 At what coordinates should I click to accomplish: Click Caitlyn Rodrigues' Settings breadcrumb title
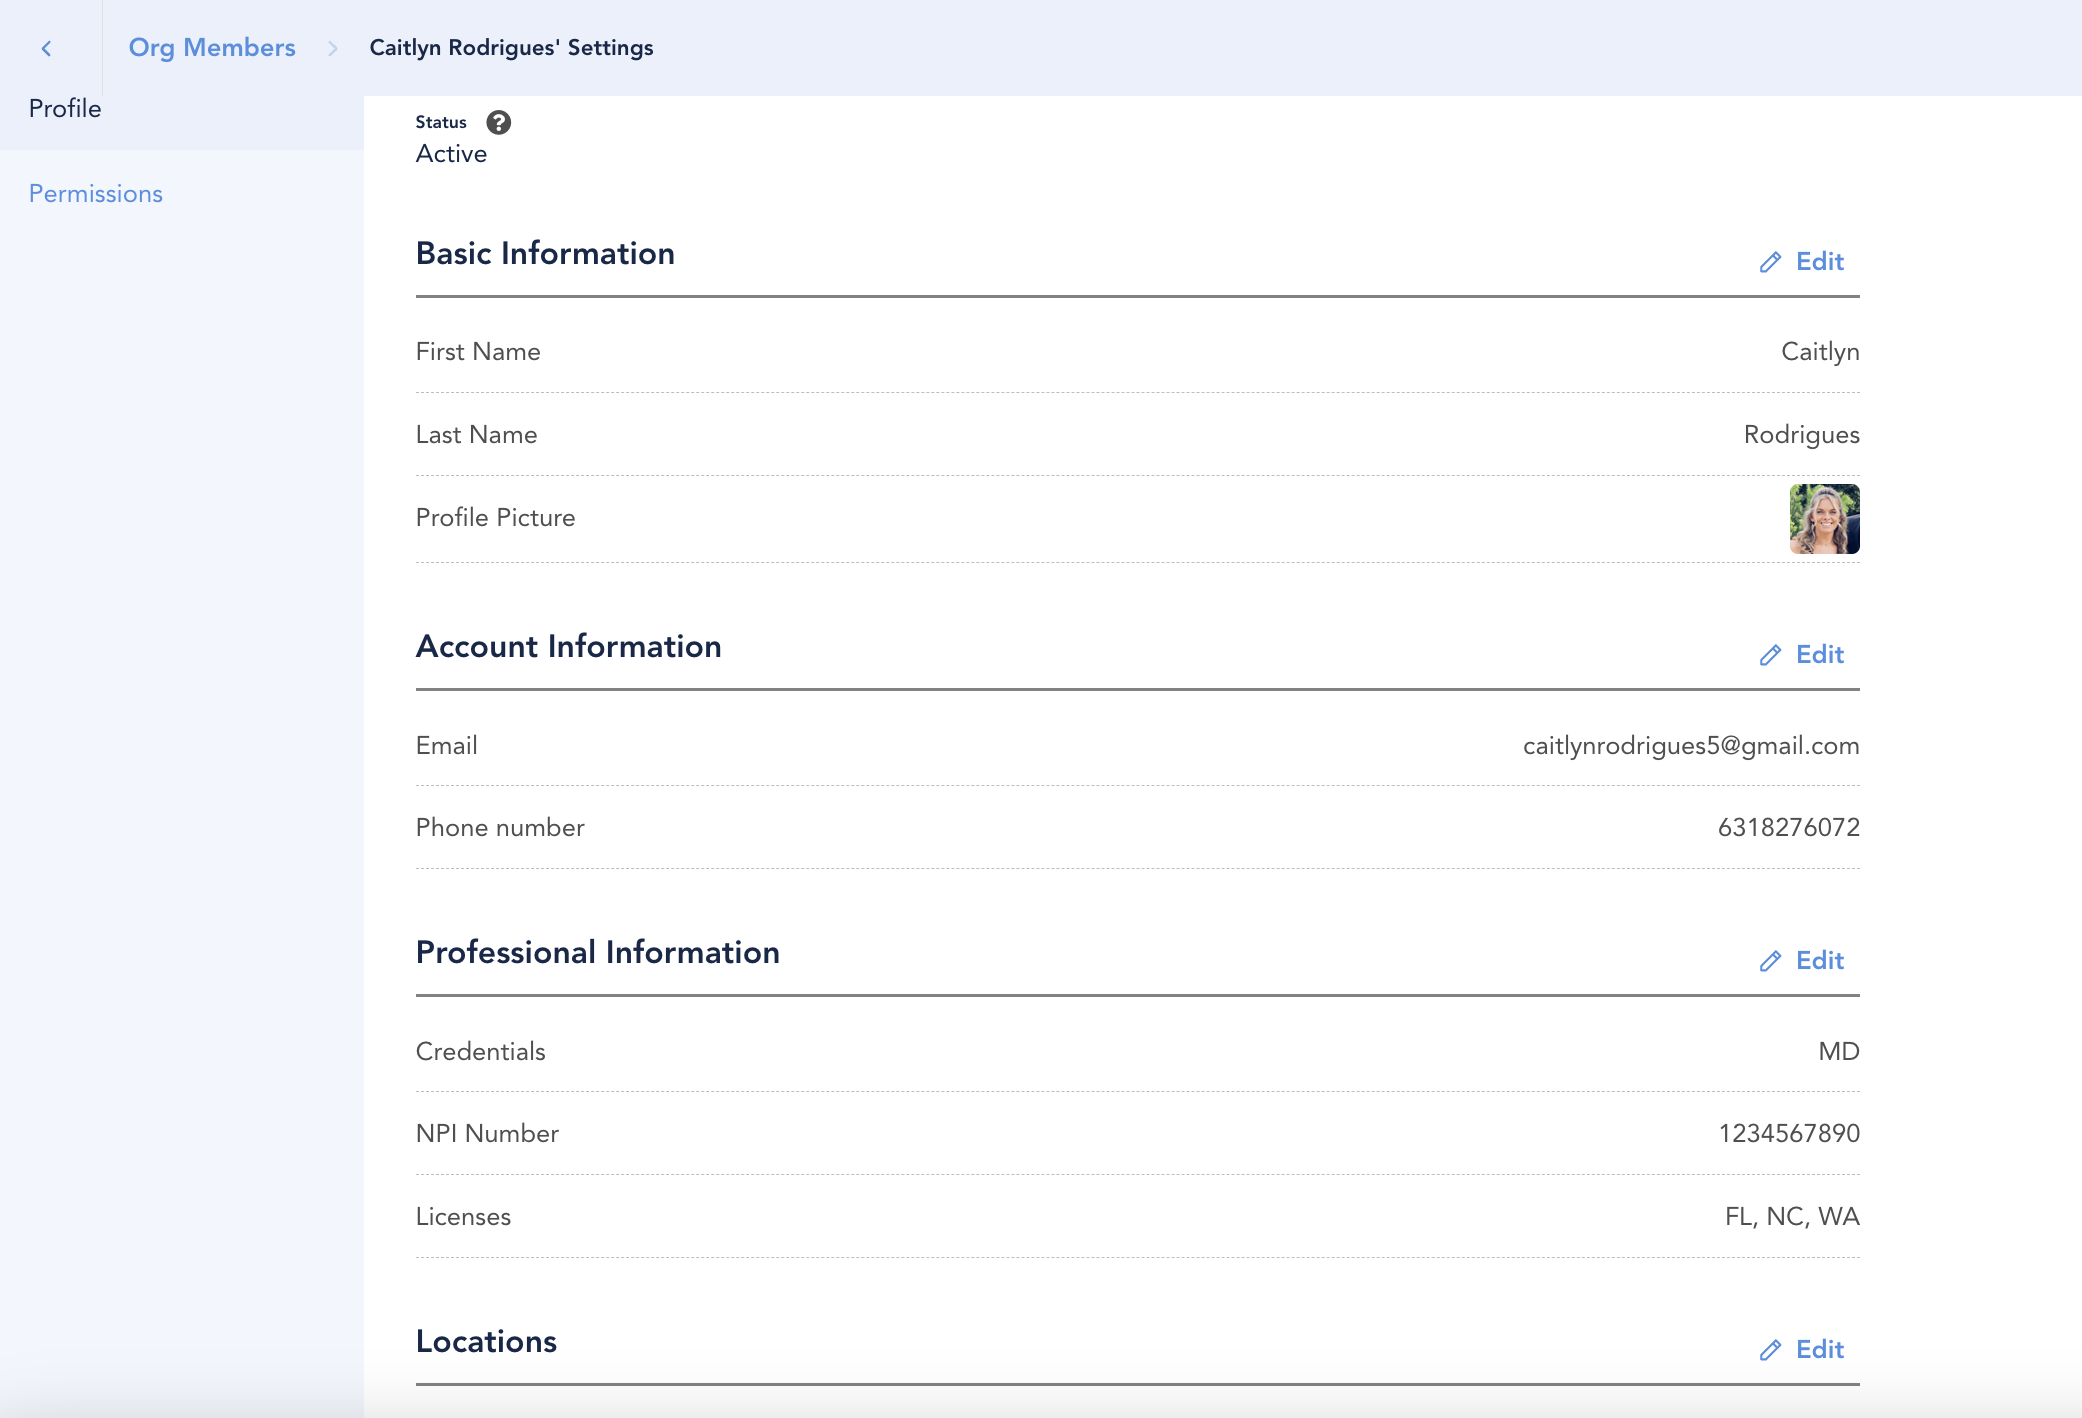pyautogui.click(x=511, y=48)
